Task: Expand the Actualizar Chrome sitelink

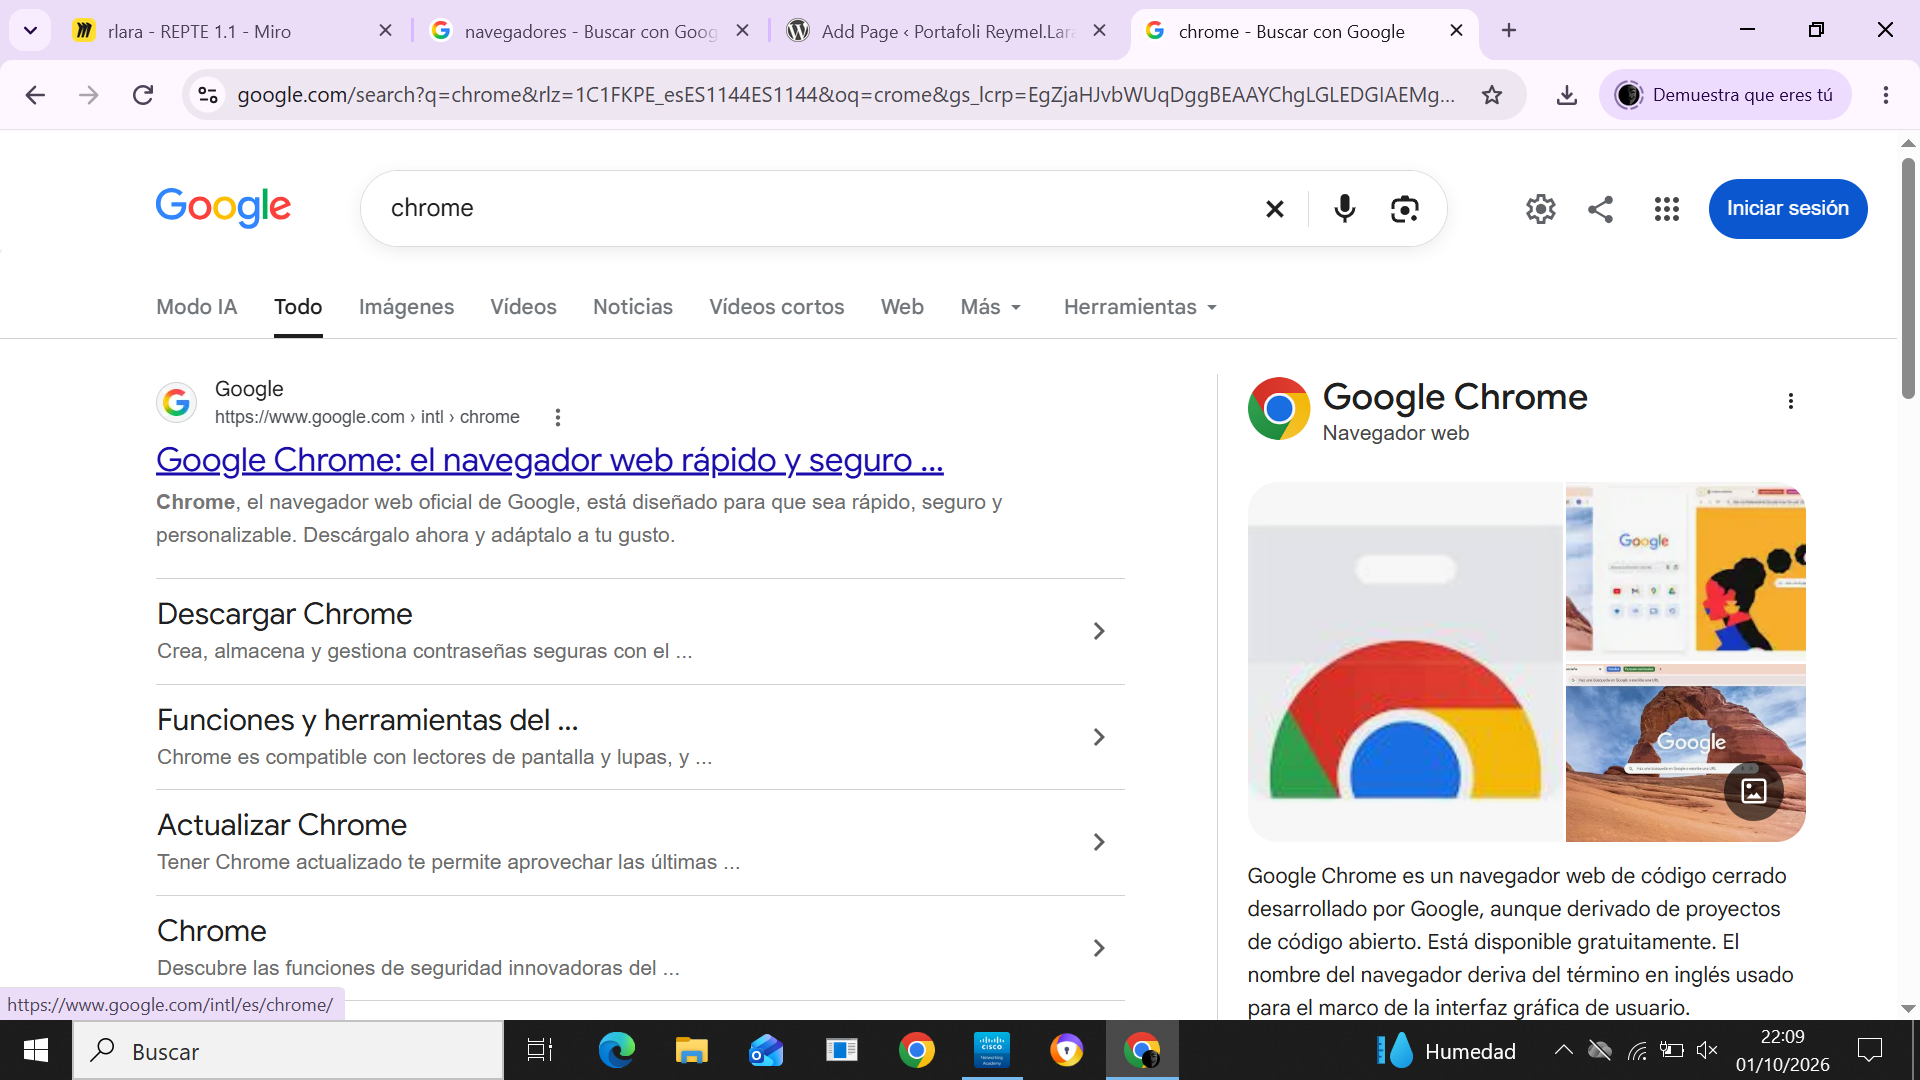Action: pyautogui.click(x=640, y=842)
